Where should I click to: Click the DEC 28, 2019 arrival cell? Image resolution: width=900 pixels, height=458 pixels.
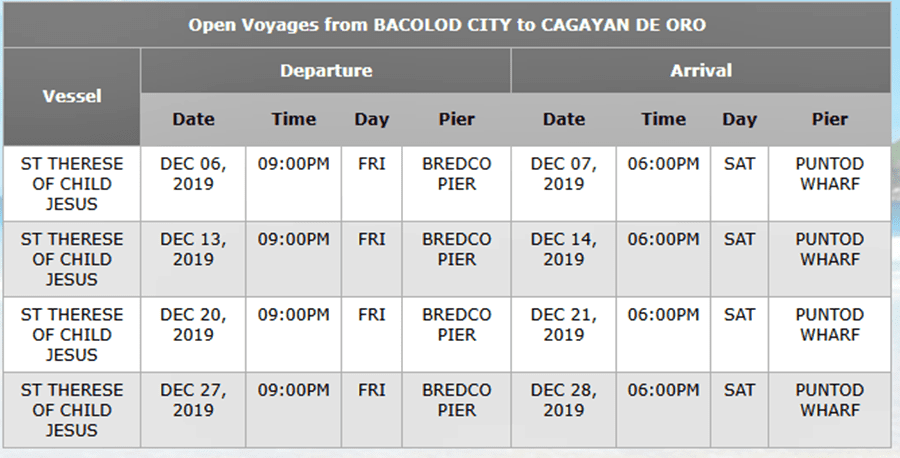563,400
